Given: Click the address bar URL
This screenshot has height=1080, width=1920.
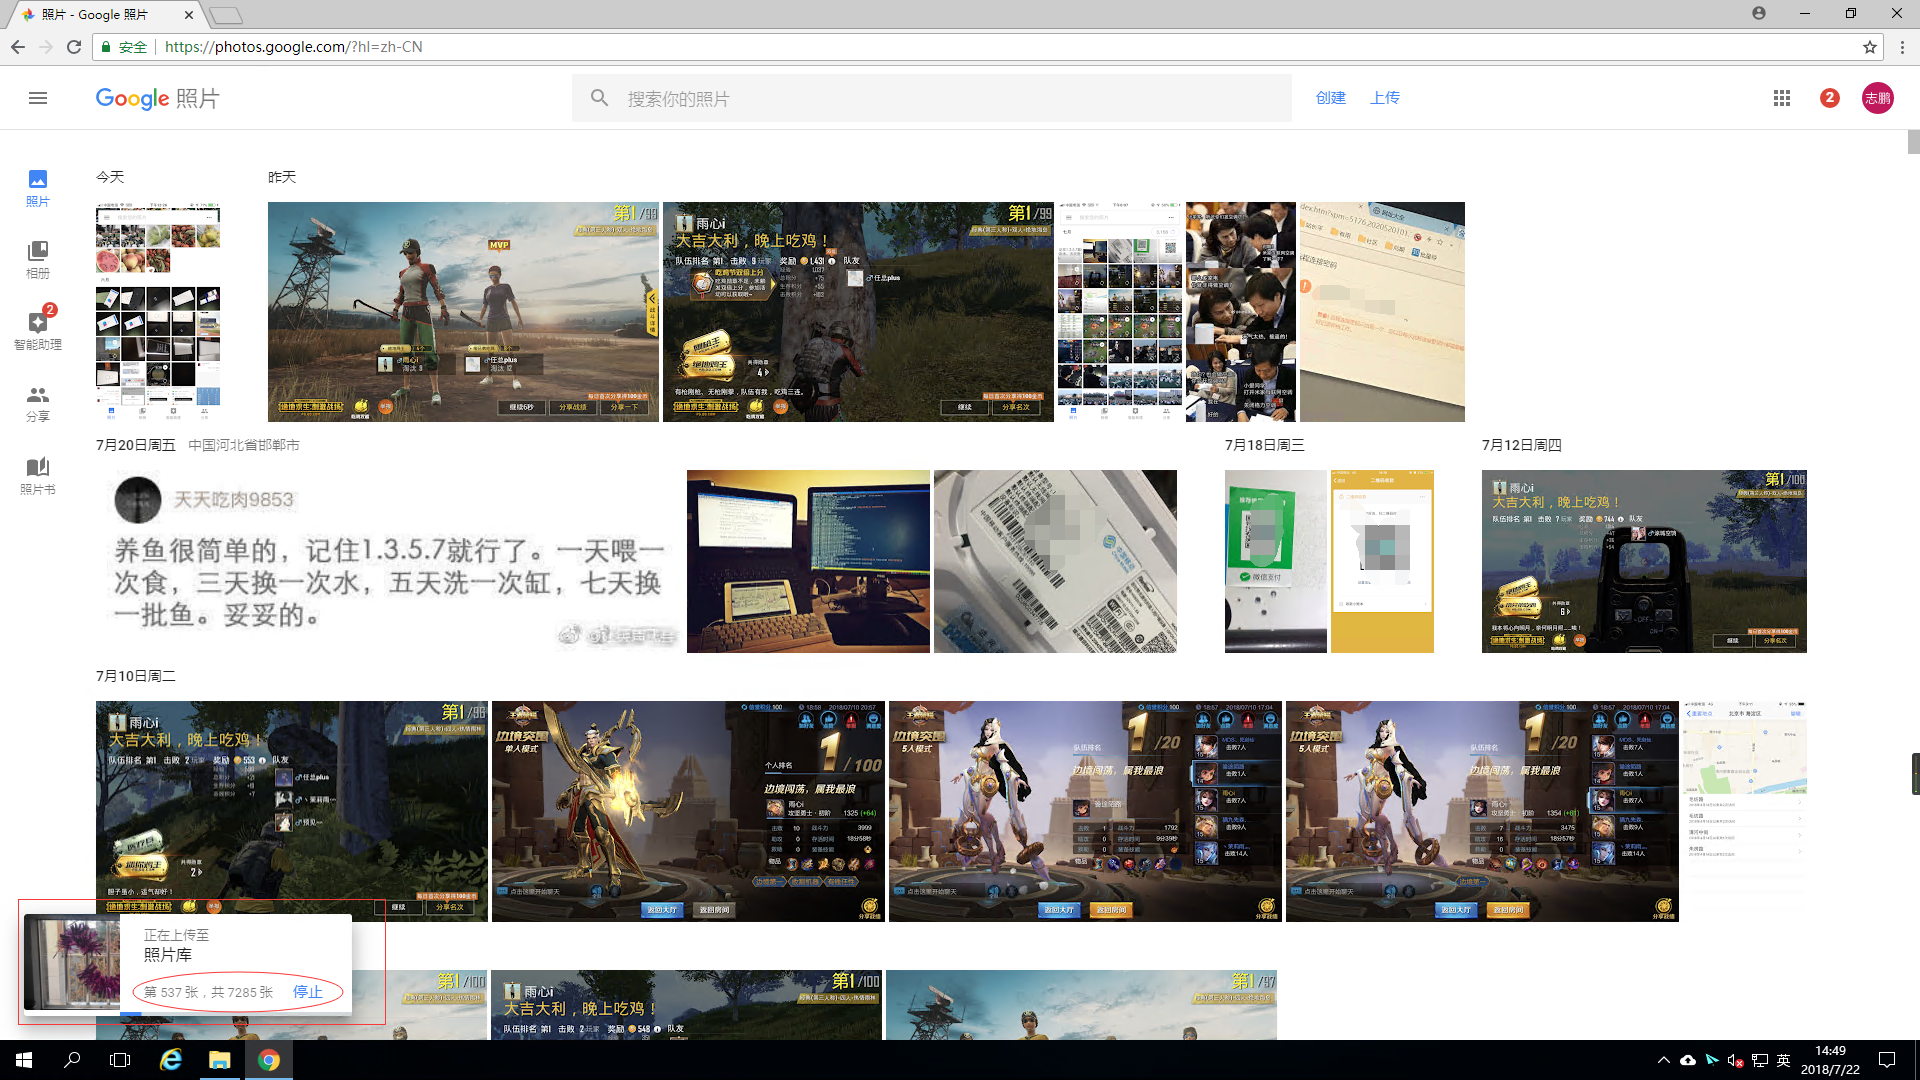Looking at the screenshot, I should [293, 47].
